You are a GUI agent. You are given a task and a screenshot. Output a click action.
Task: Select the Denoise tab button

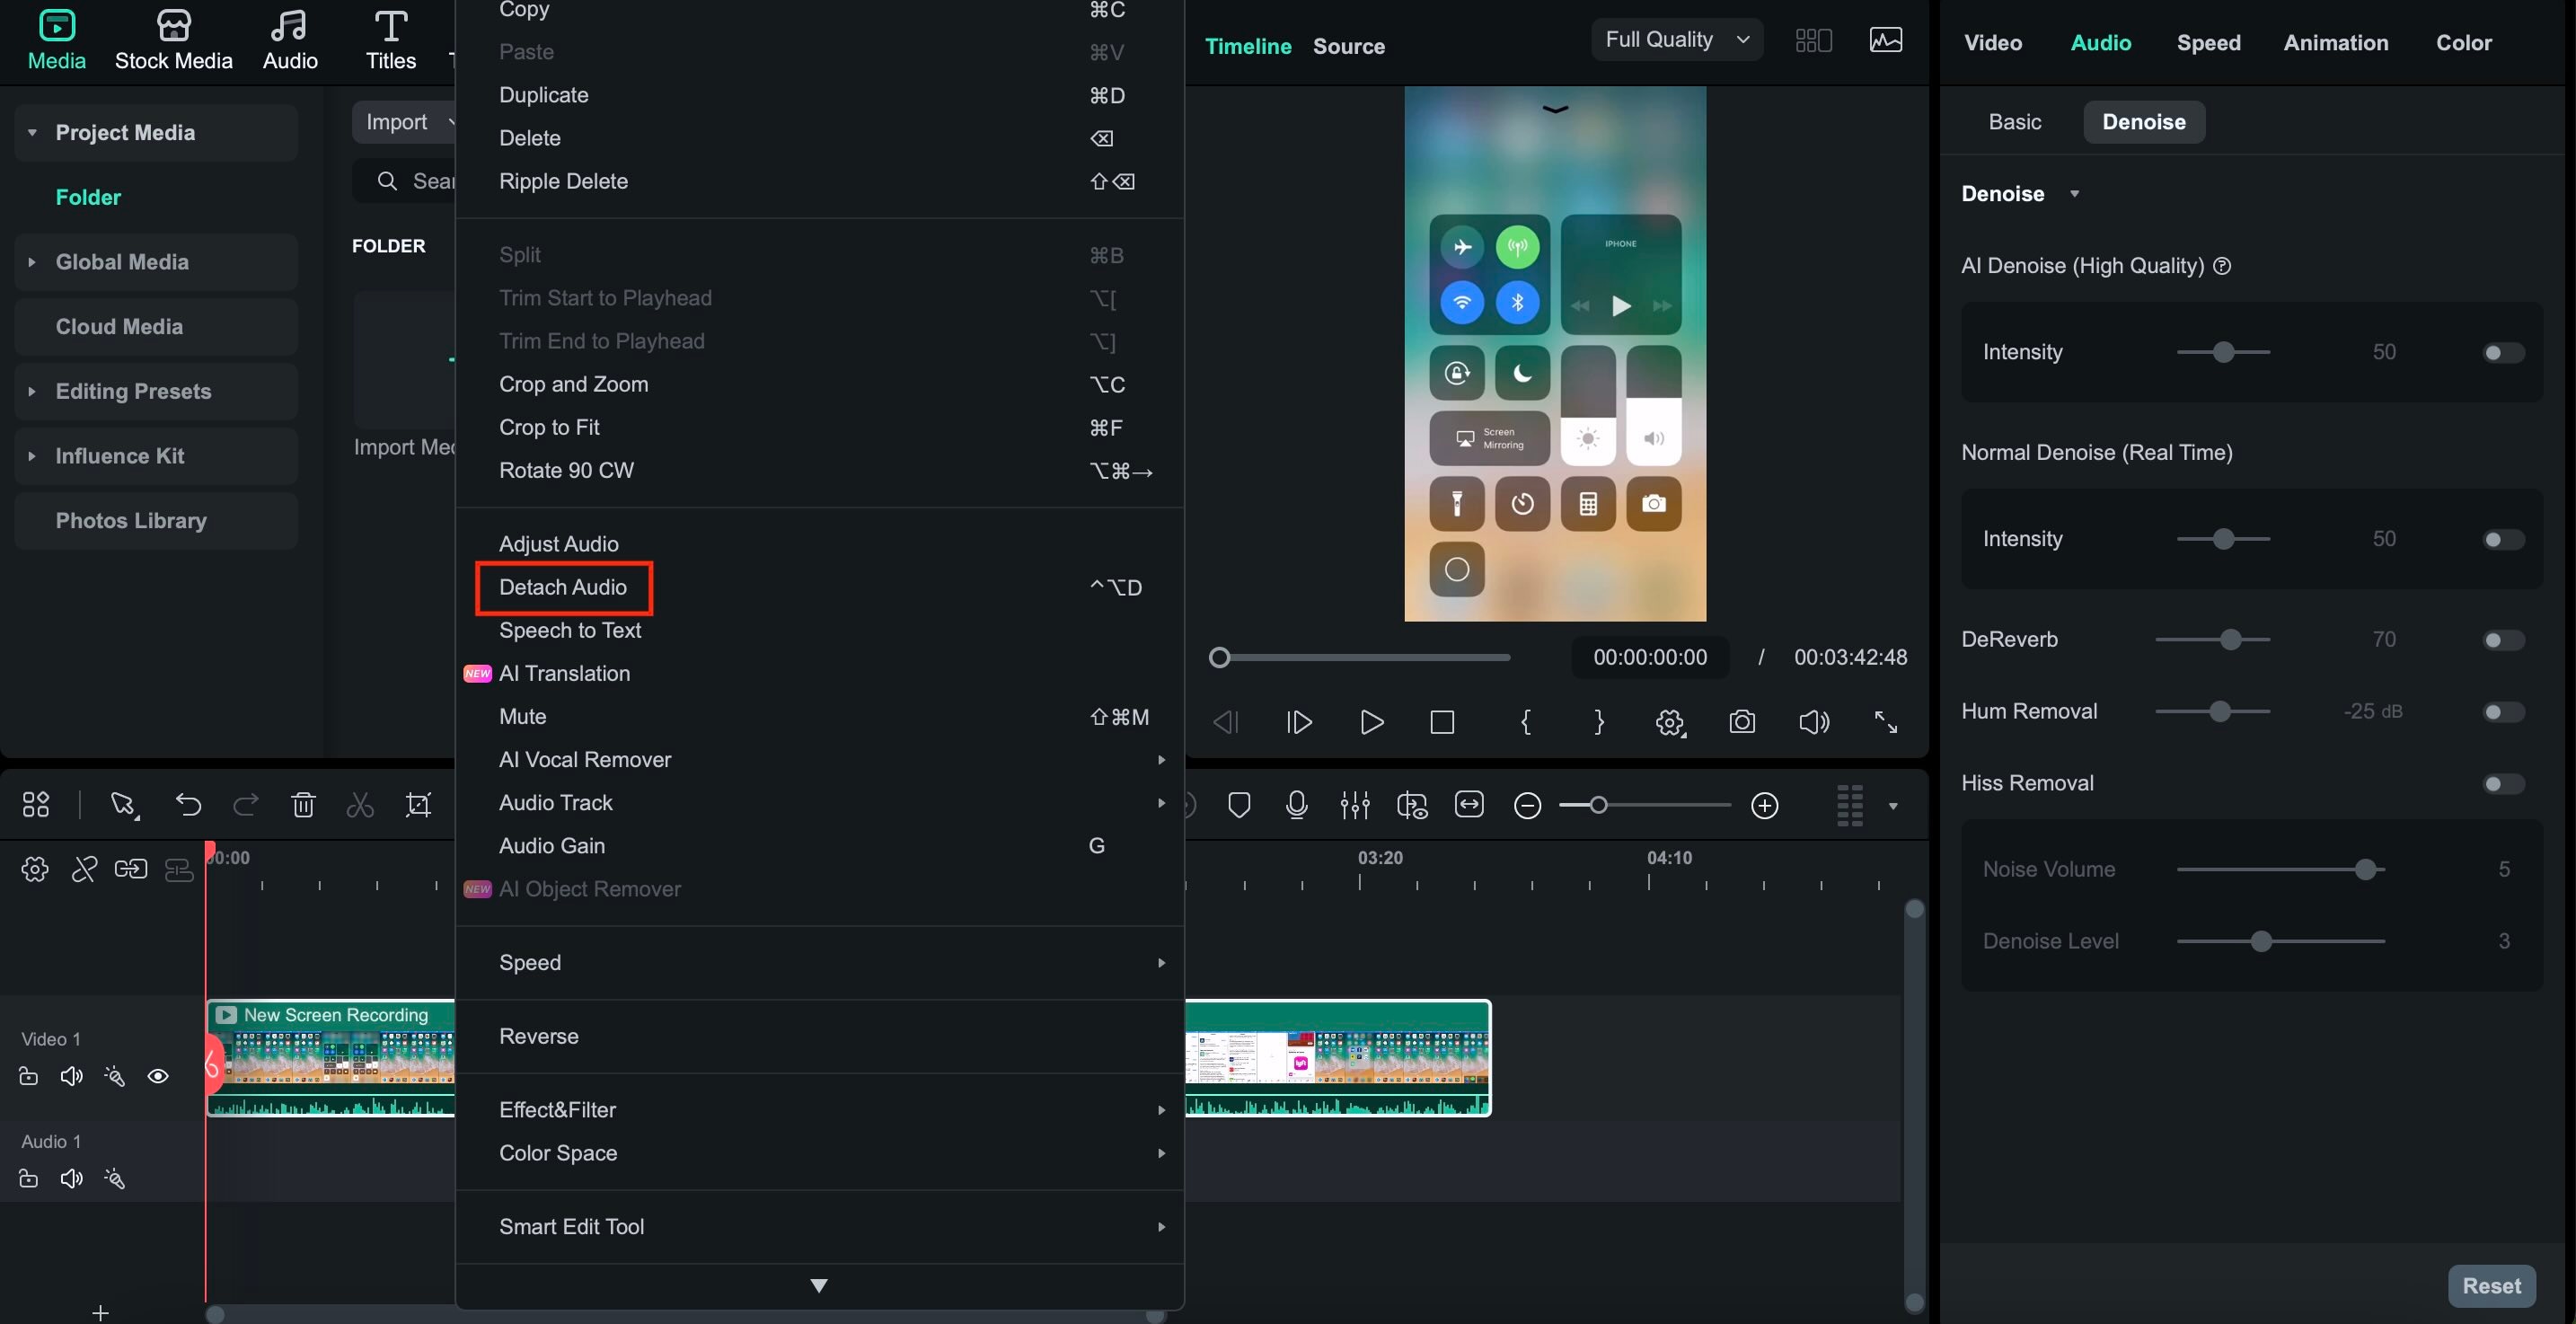coord(2143,121)
